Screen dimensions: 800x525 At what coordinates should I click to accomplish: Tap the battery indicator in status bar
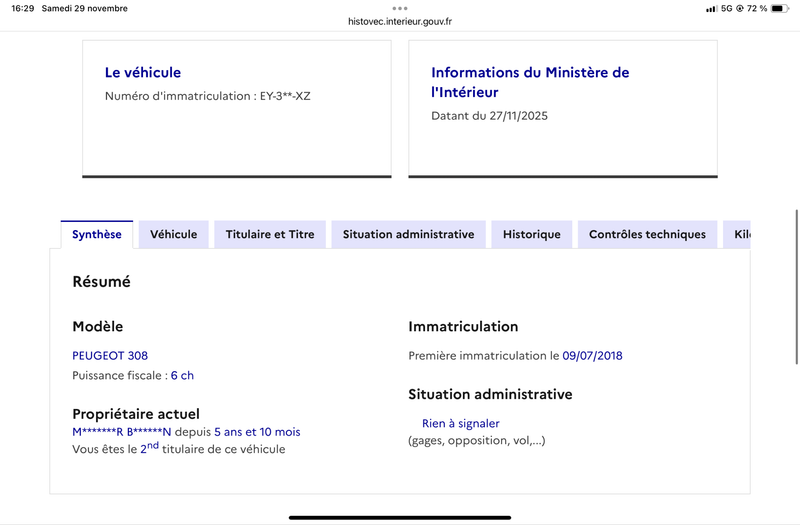tap(782, 8)
